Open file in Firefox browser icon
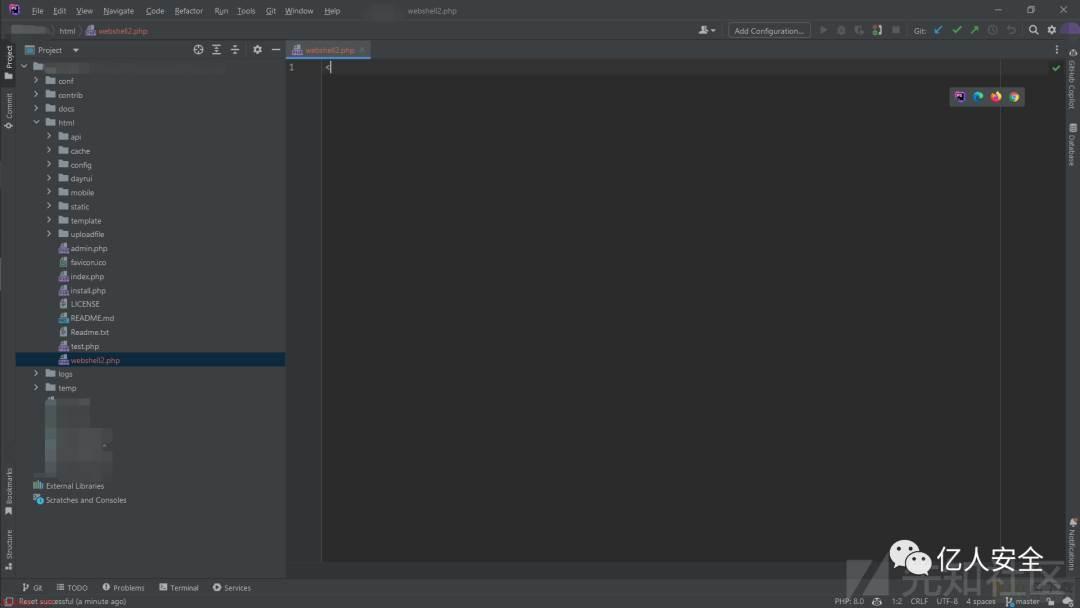This screenshot has height=608, width=1080. click(x=996, y=97)
